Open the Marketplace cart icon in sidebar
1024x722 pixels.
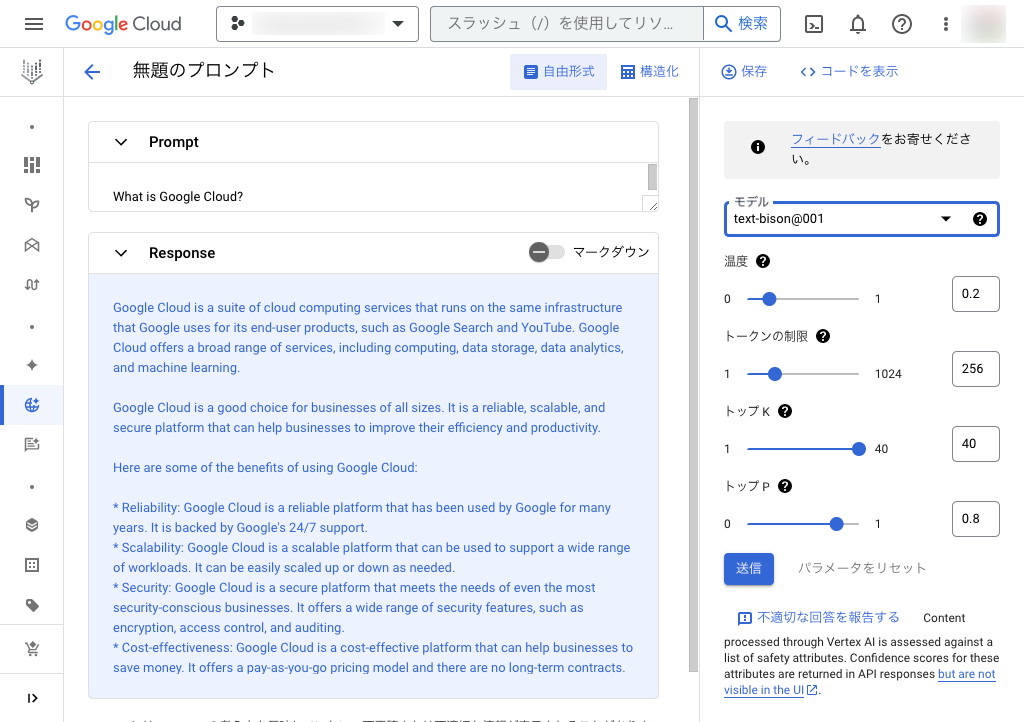32,650
